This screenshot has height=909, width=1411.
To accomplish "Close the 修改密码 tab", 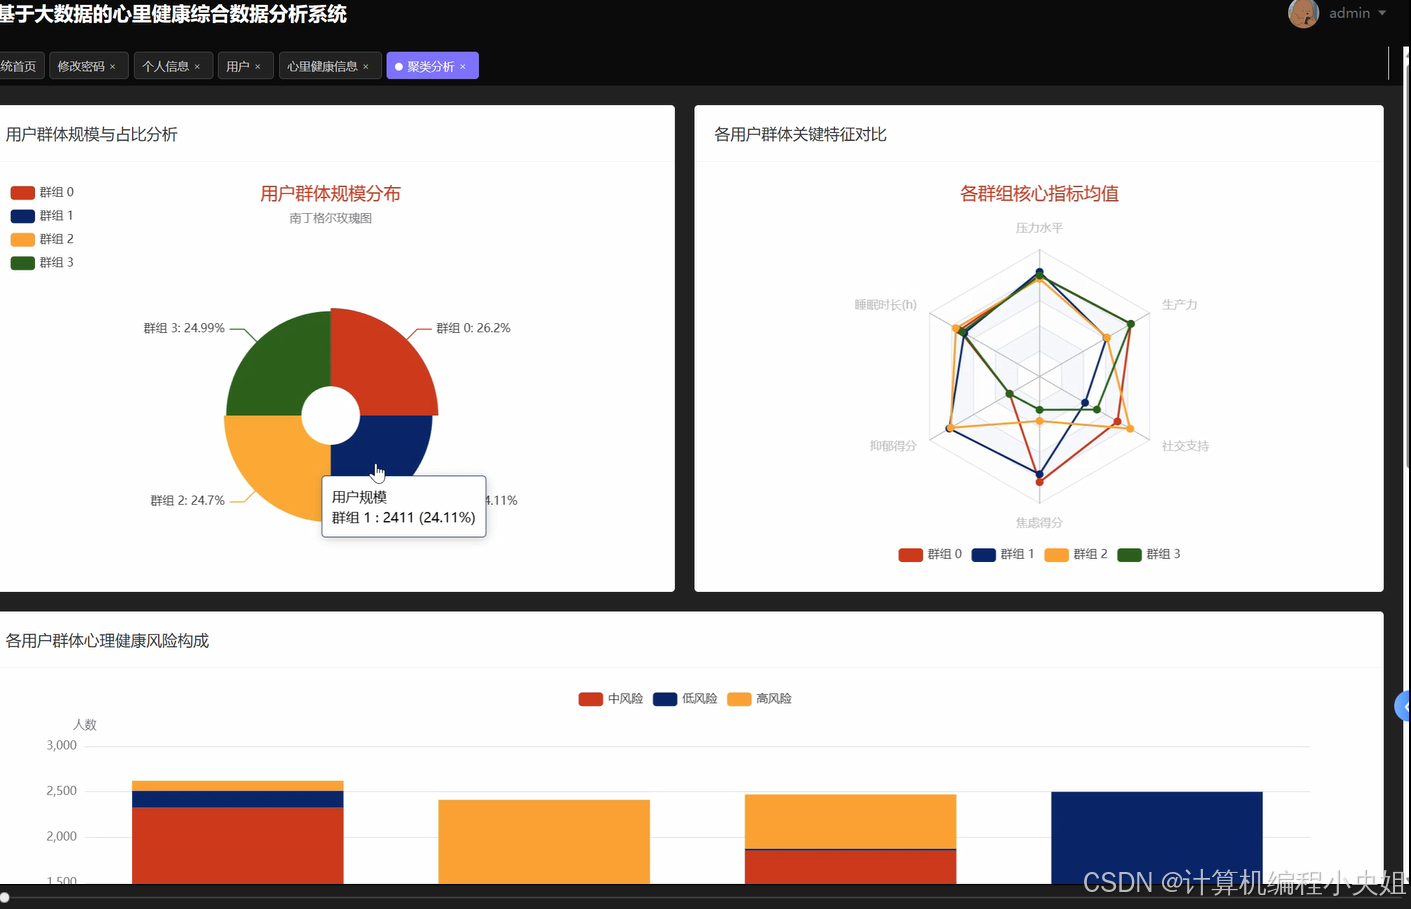I will [113, 67].
